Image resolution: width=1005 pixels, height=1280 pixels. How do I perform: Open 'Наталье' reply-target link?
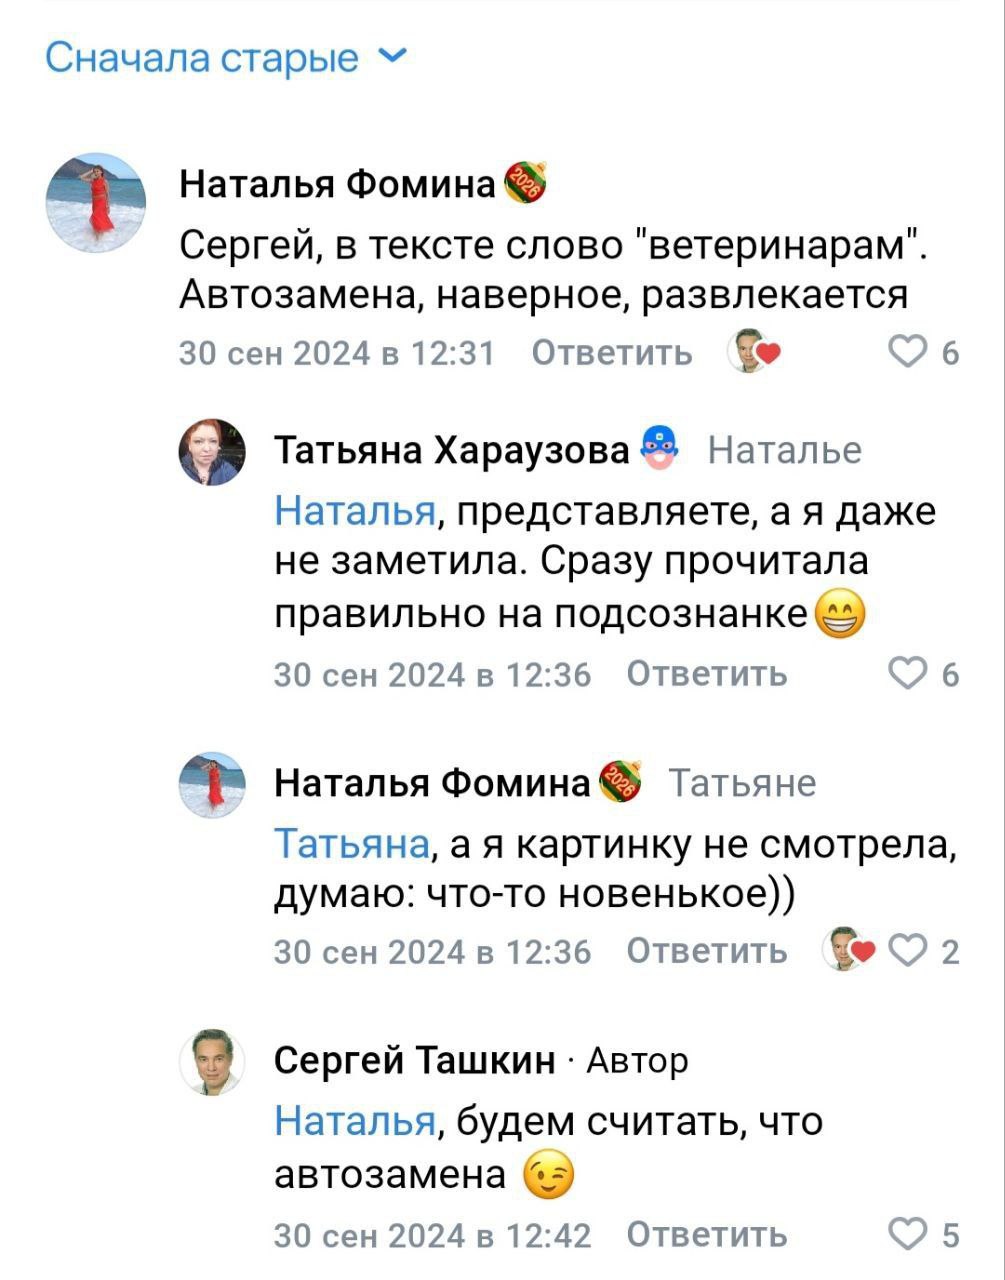coord(784,450)
